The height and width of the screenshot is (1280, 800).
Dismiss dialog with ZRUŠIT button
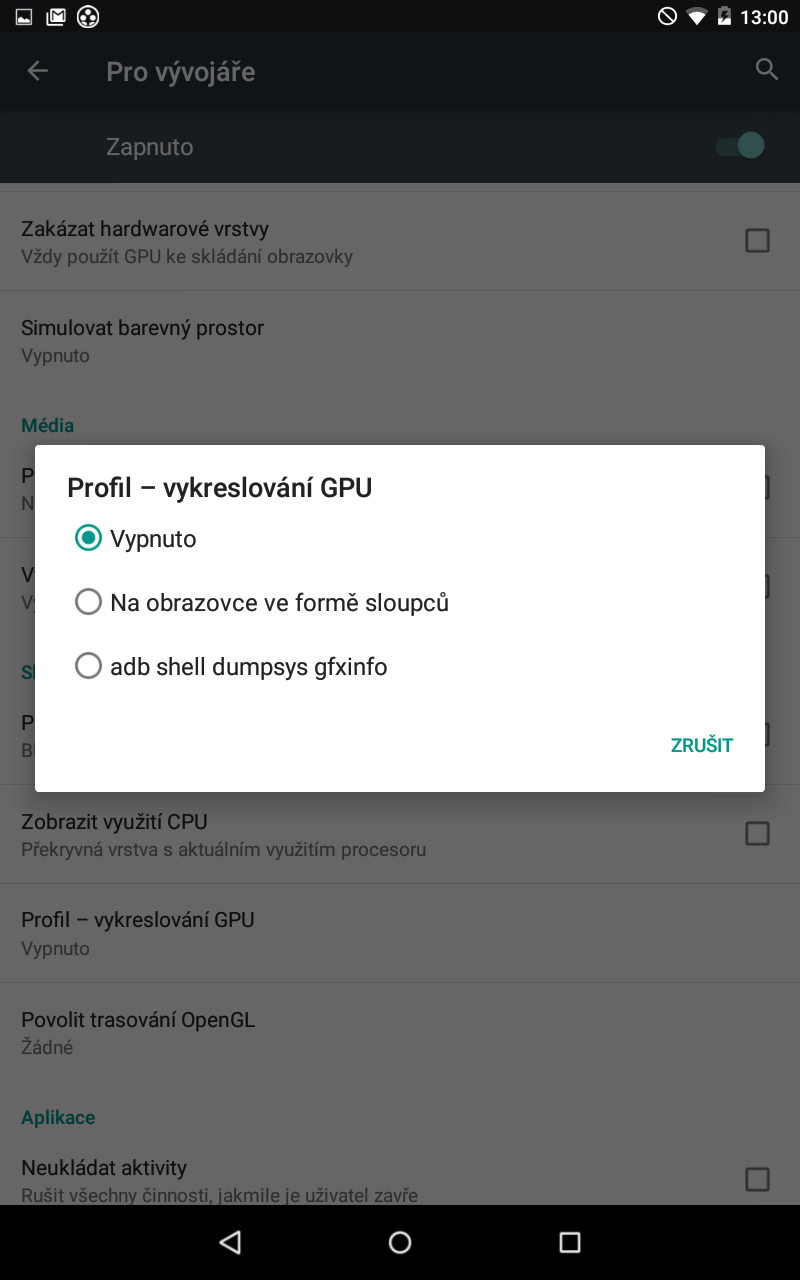(702, 745)
